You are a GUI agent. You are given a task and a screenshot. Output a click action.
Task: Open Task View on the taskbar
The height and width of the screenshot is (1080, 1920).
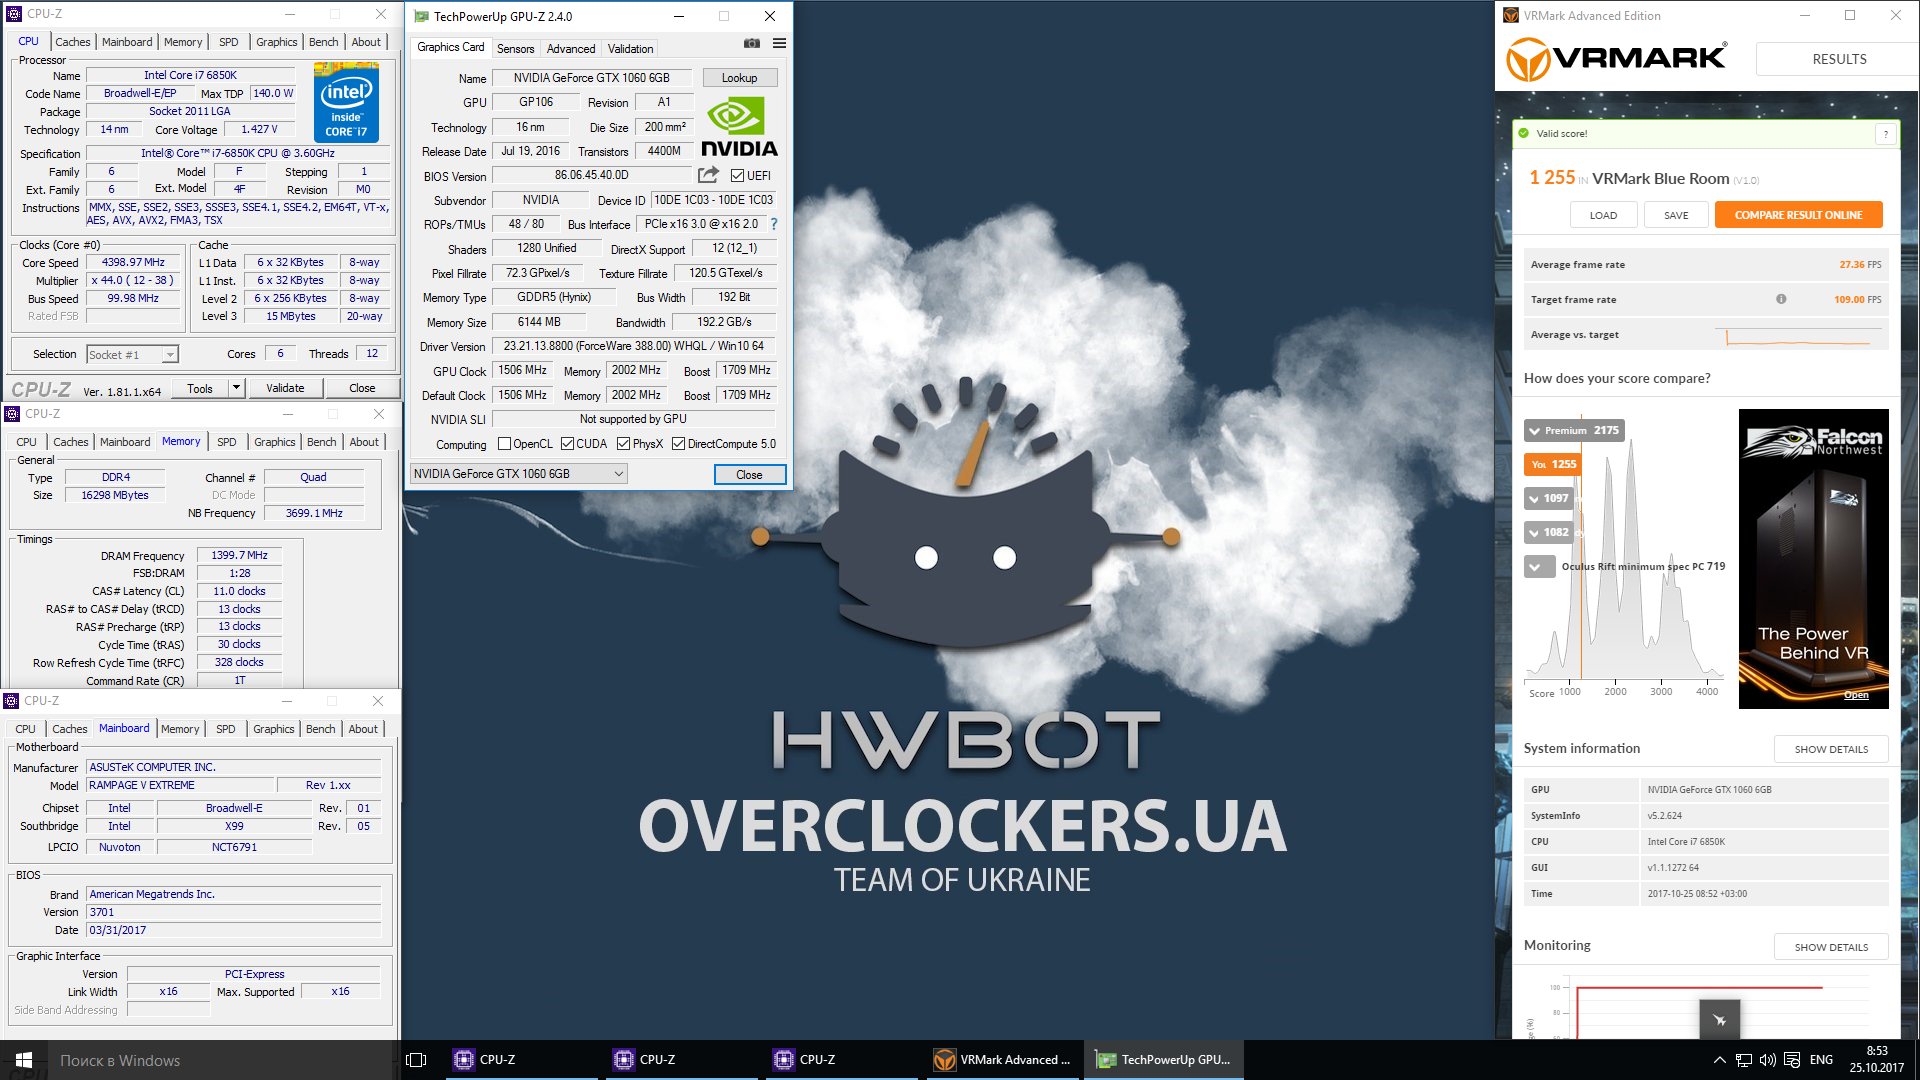417,1060
